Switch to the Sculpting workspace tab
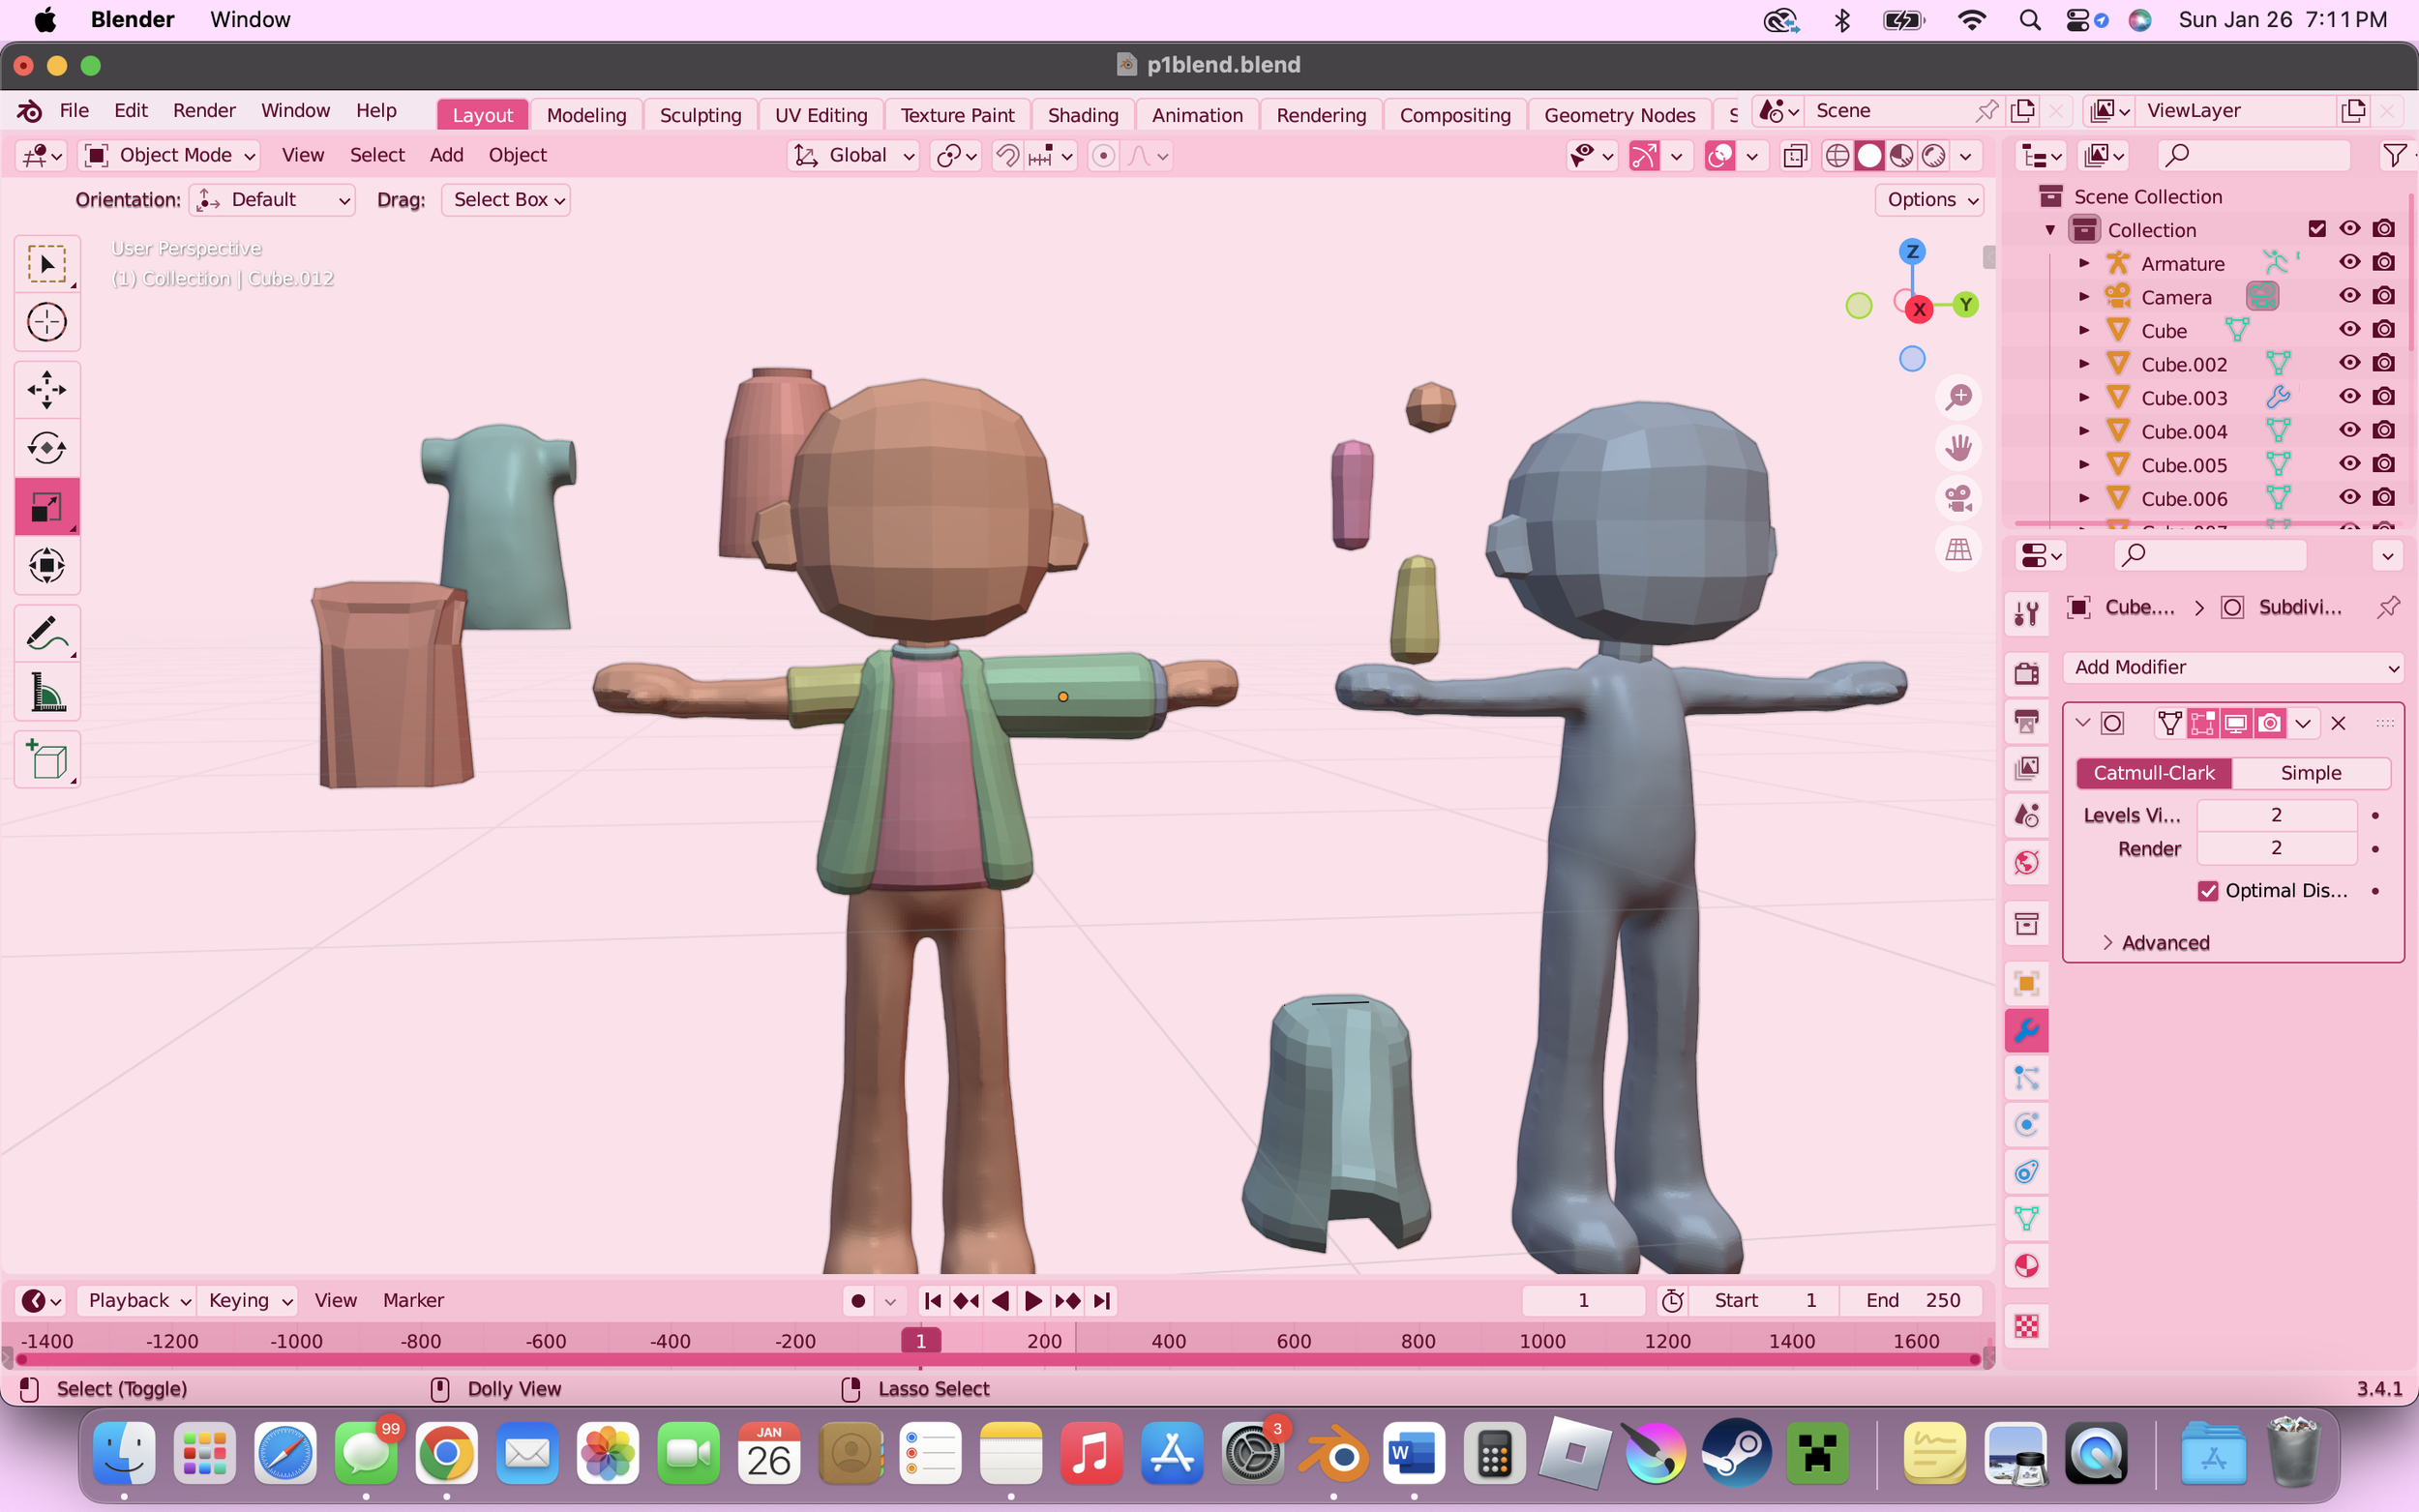Viewport: 2419px width, 1512px height. [x=700, y=115]
